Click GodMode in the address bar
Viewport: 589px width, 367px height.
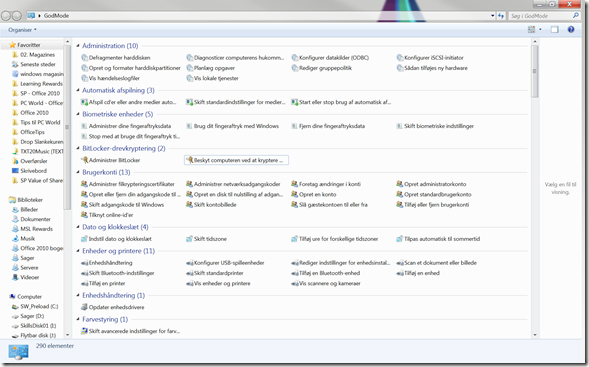(x=56, y=16)
